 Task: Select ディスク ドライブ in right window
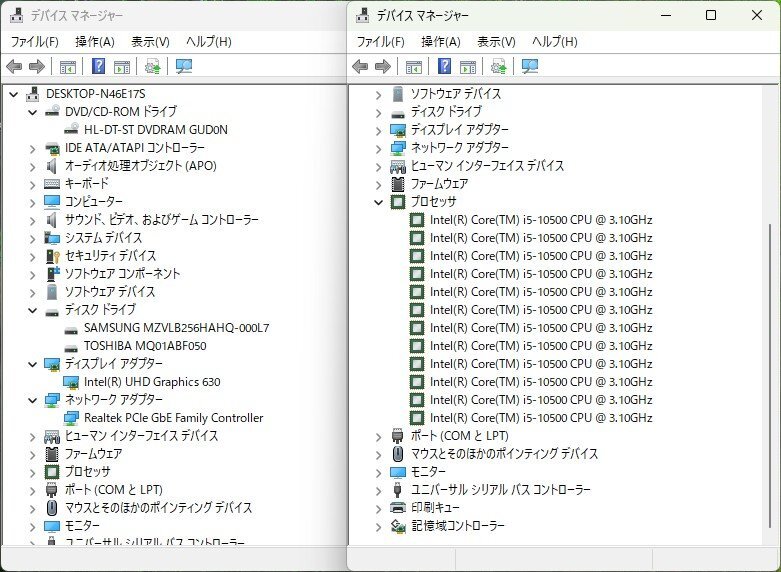pyautogui.click(x=446, y=112)
